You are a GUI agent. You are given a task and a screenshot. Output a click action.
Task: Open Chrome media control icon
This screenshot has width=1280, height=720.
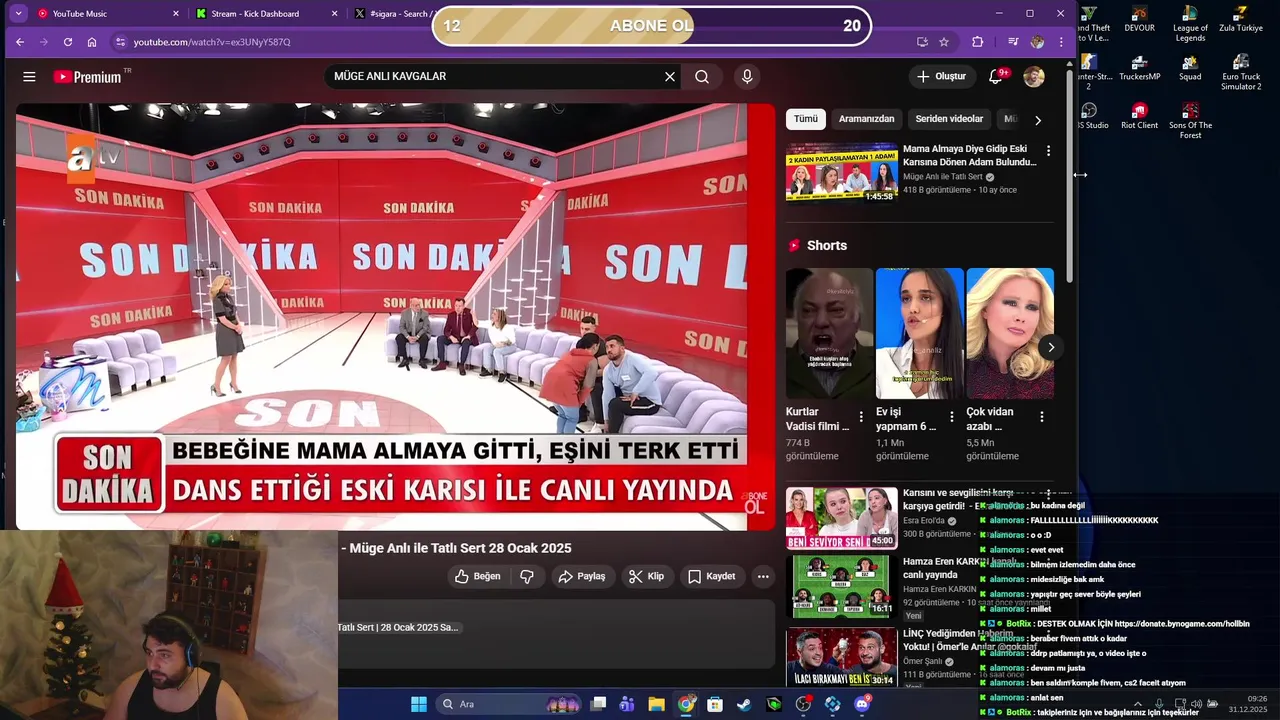tap(1013, 42)
